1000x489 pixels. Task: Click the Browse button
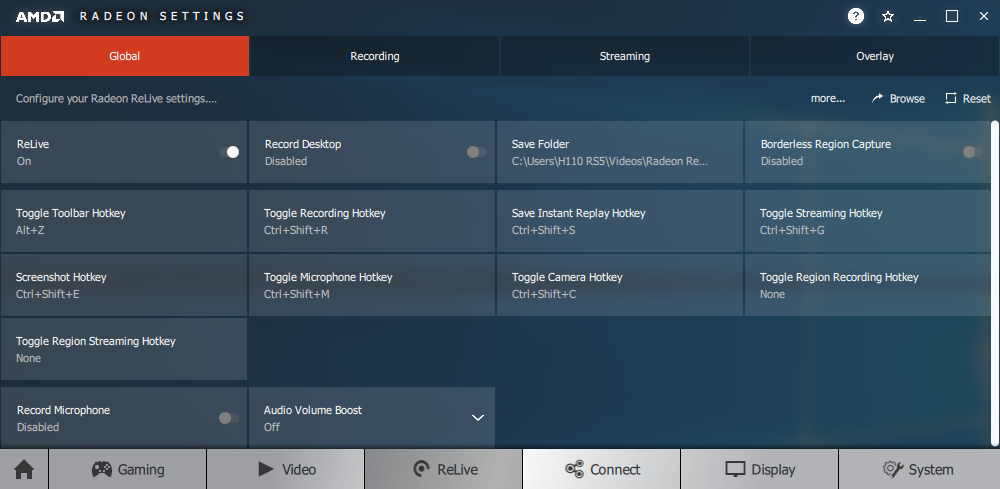click(x=898, y=99)
